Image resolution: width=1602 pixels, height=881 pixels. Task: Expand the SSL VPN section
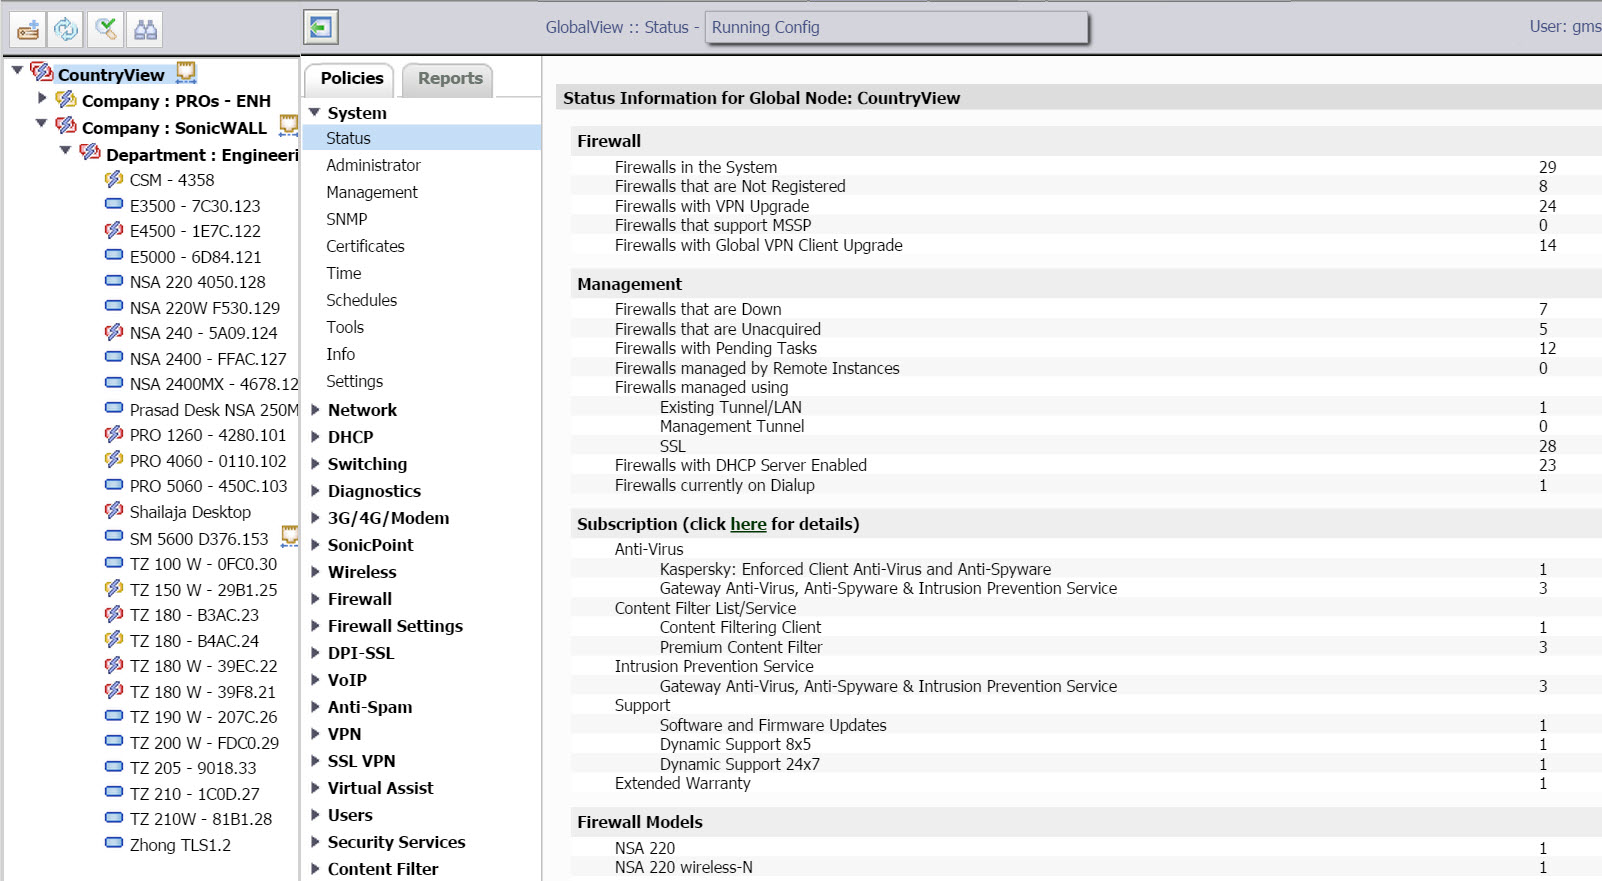pos(315,760)
